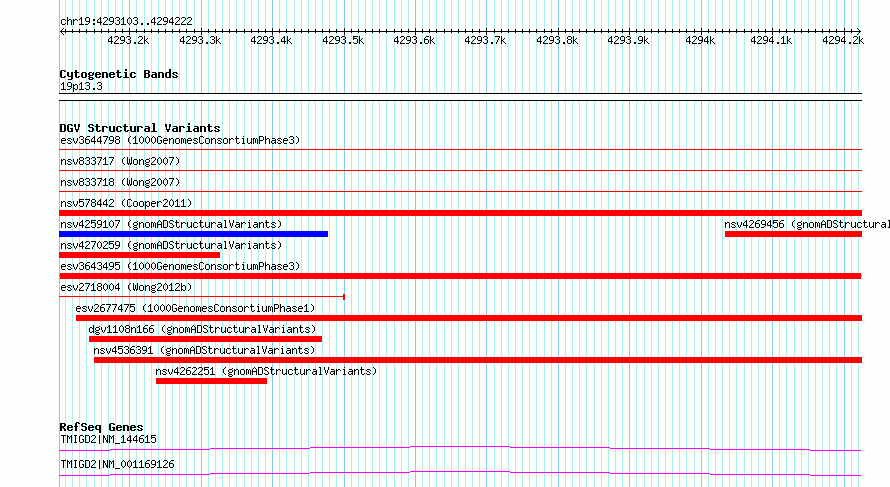Select nsv578442 (Cooper2011) variant label

point(126,203)
